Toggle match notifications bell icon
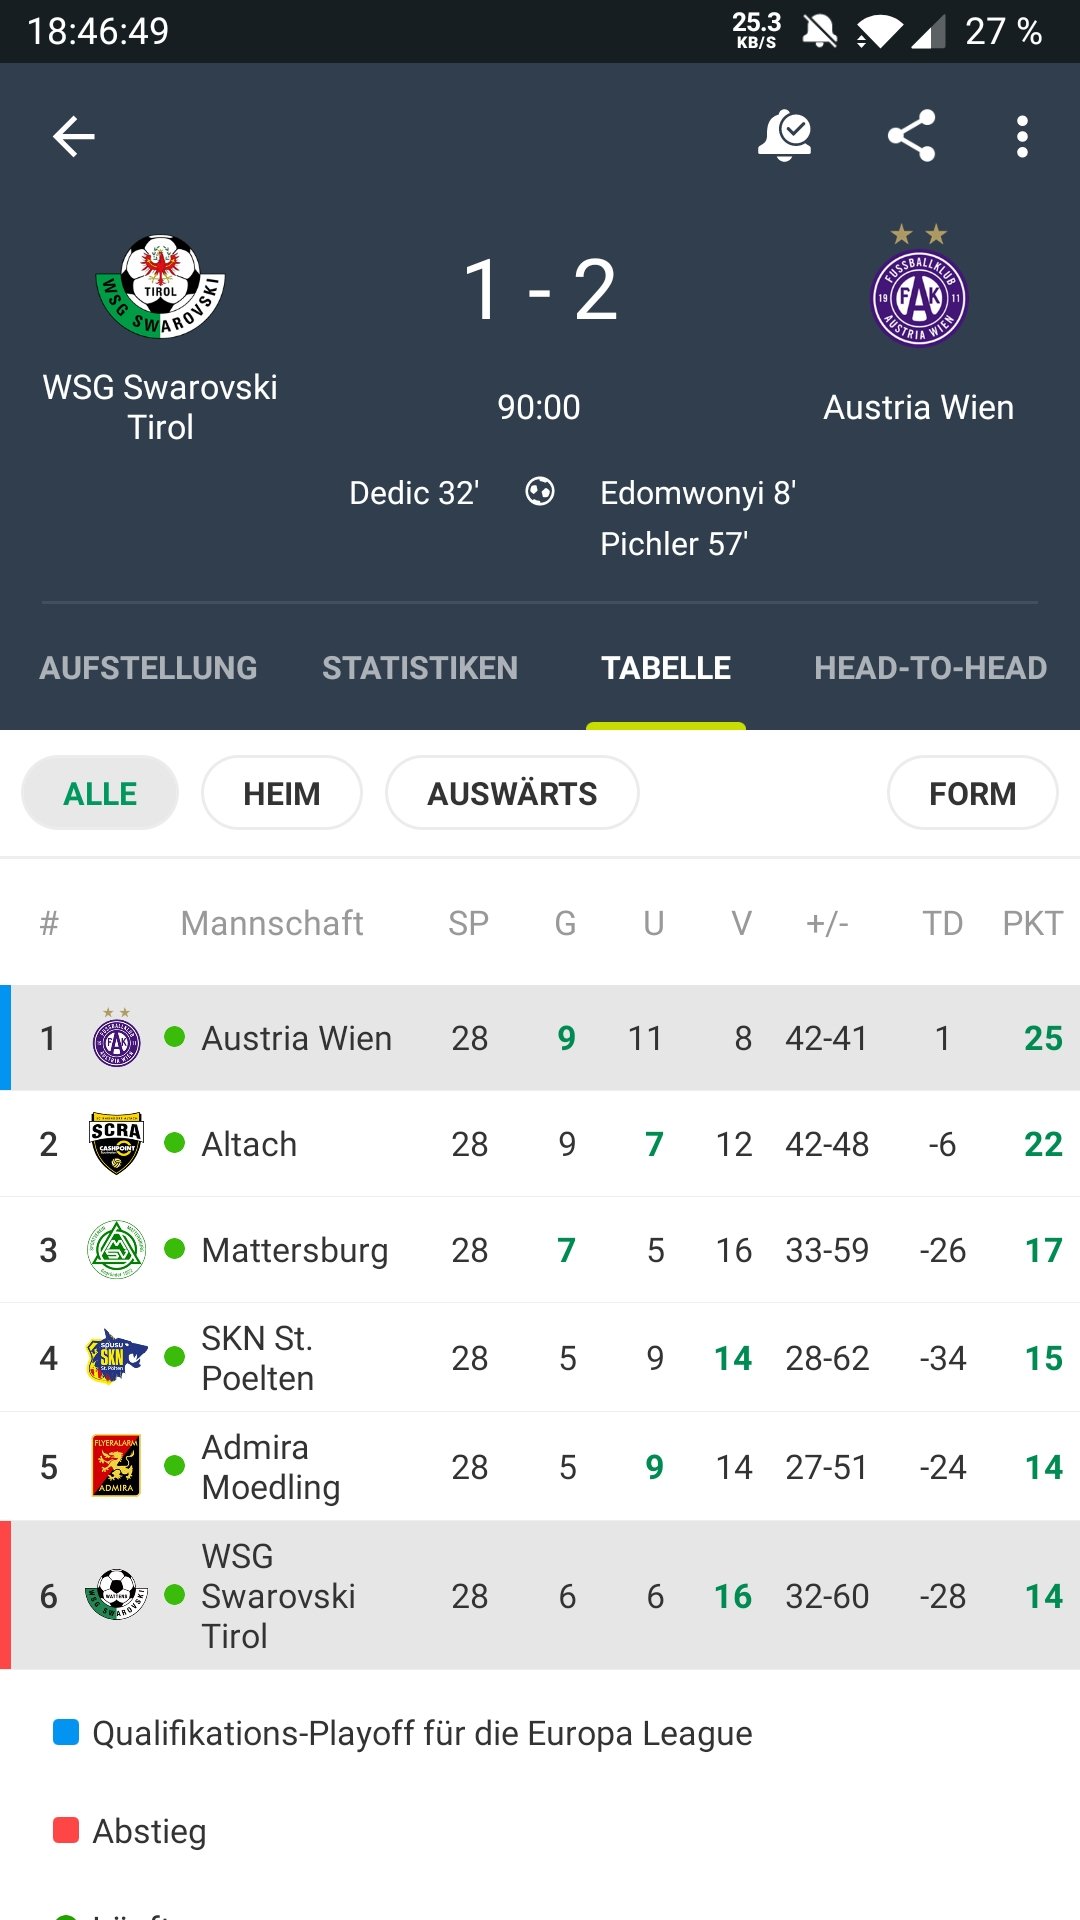The width and height of the screenshot is (1080, 1920). 785,135
